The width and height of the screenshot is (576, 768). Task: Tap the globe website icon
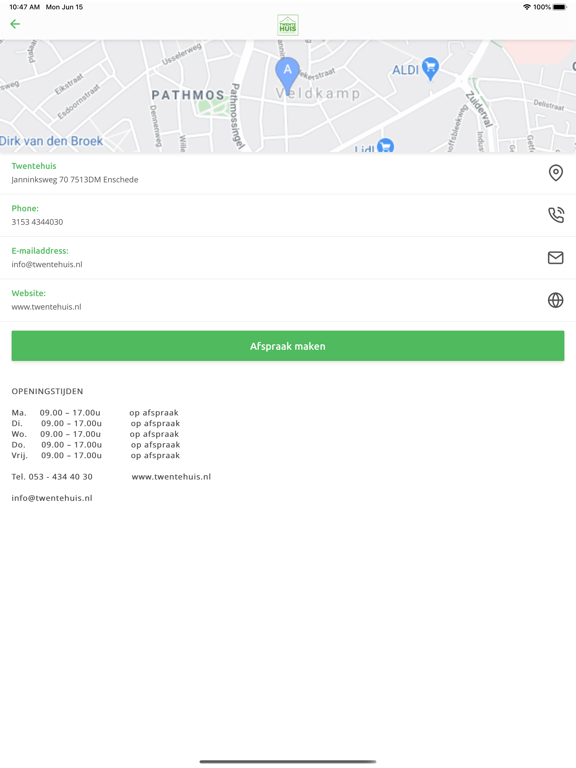pyautogui.click(x=555, y=300)
